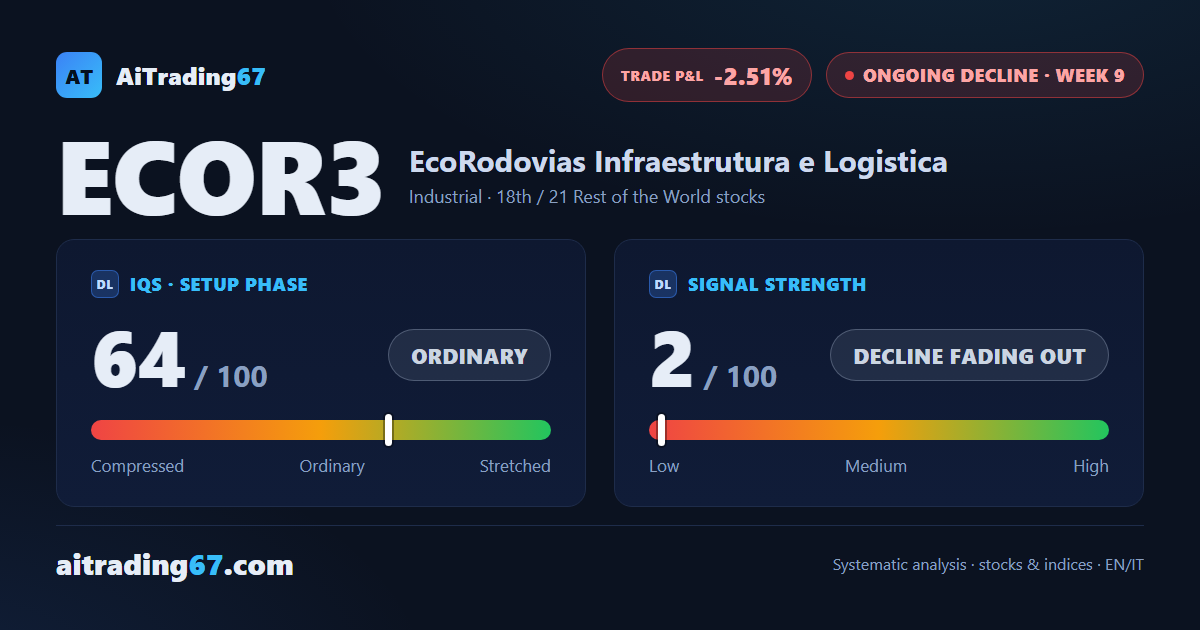Image resolution: width=1200 pixels, height=630 pixels.
Task: Click the Signal Strength score of 2
Action: pyautogui.click(x=672, y=361)
